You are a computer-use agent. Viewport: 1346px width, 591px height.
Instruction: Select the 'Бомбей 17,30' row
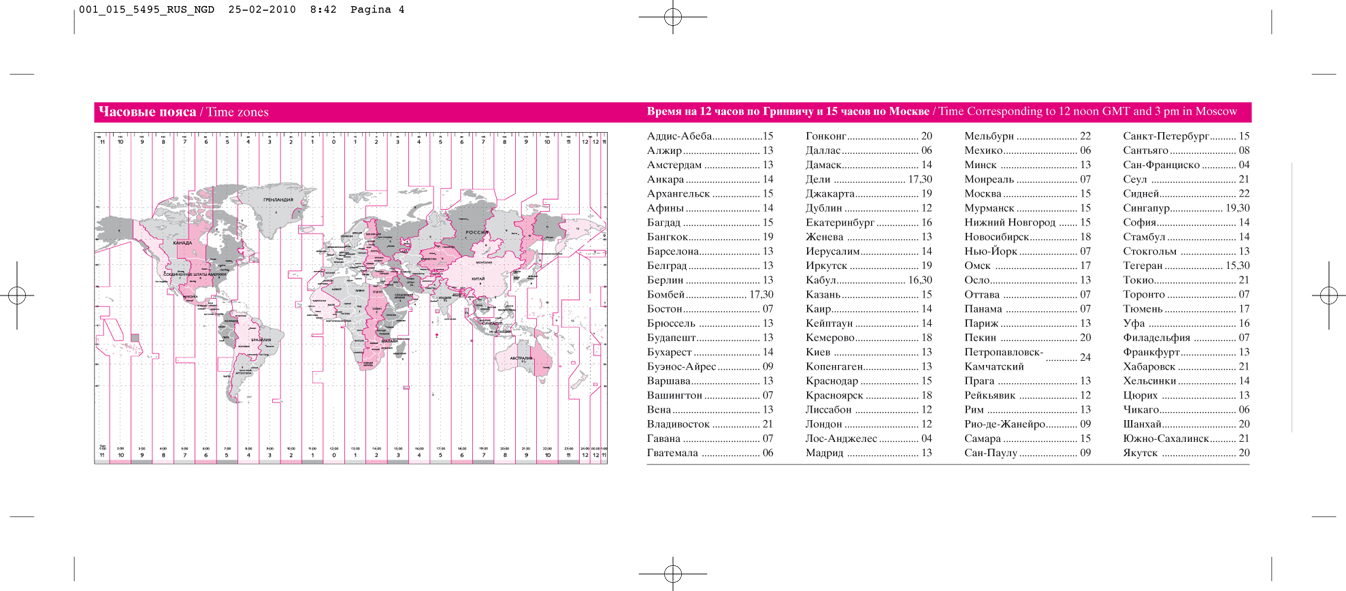pyautogui.click(x=710, y=295)
